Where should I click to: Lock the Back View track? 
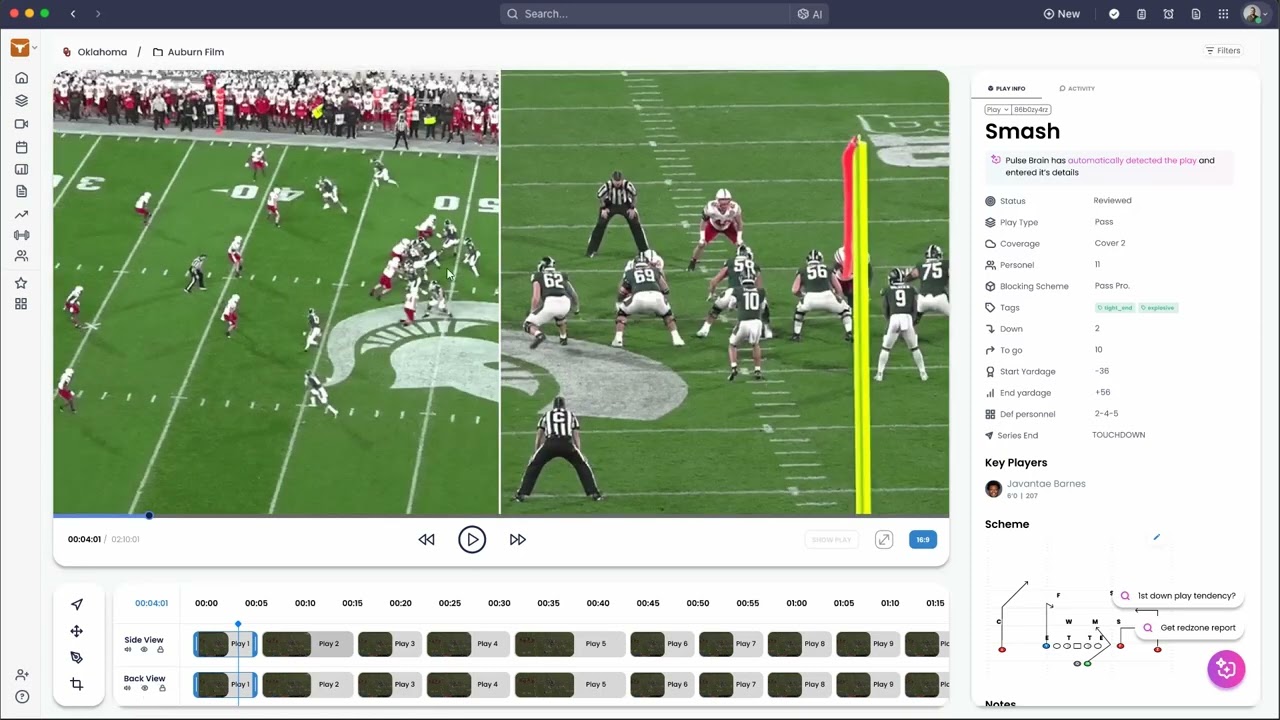pos(160,688)
